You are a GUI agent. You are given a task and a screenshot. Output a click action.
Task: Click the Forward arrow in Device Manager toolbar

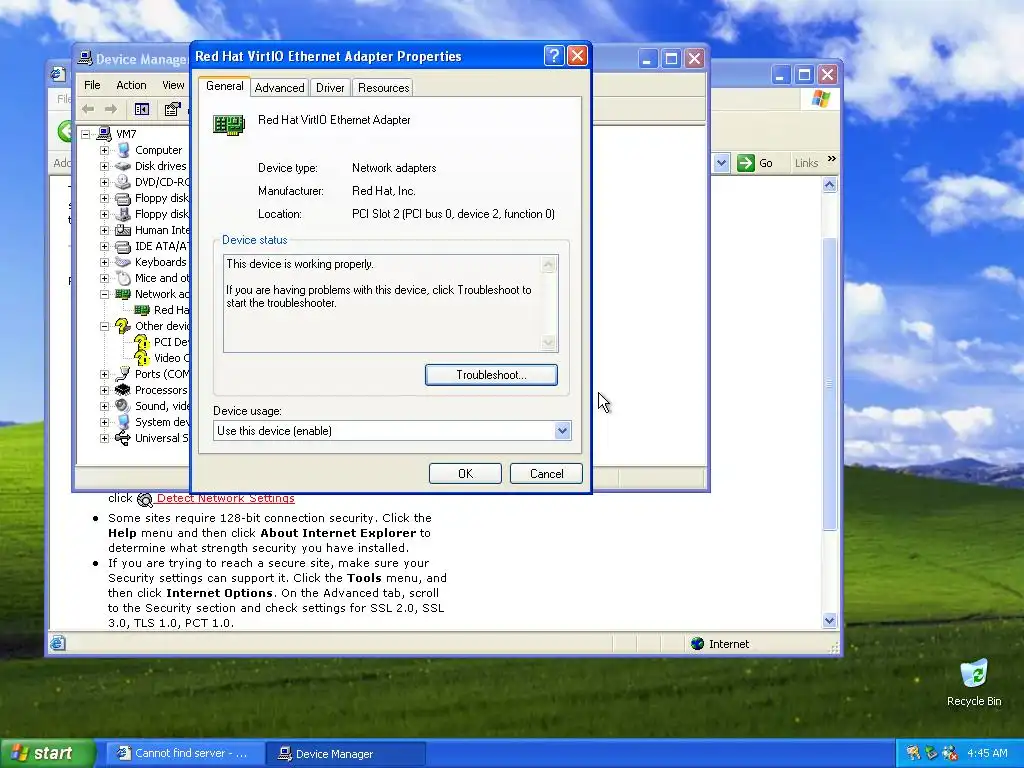click(x=111, y=109)
